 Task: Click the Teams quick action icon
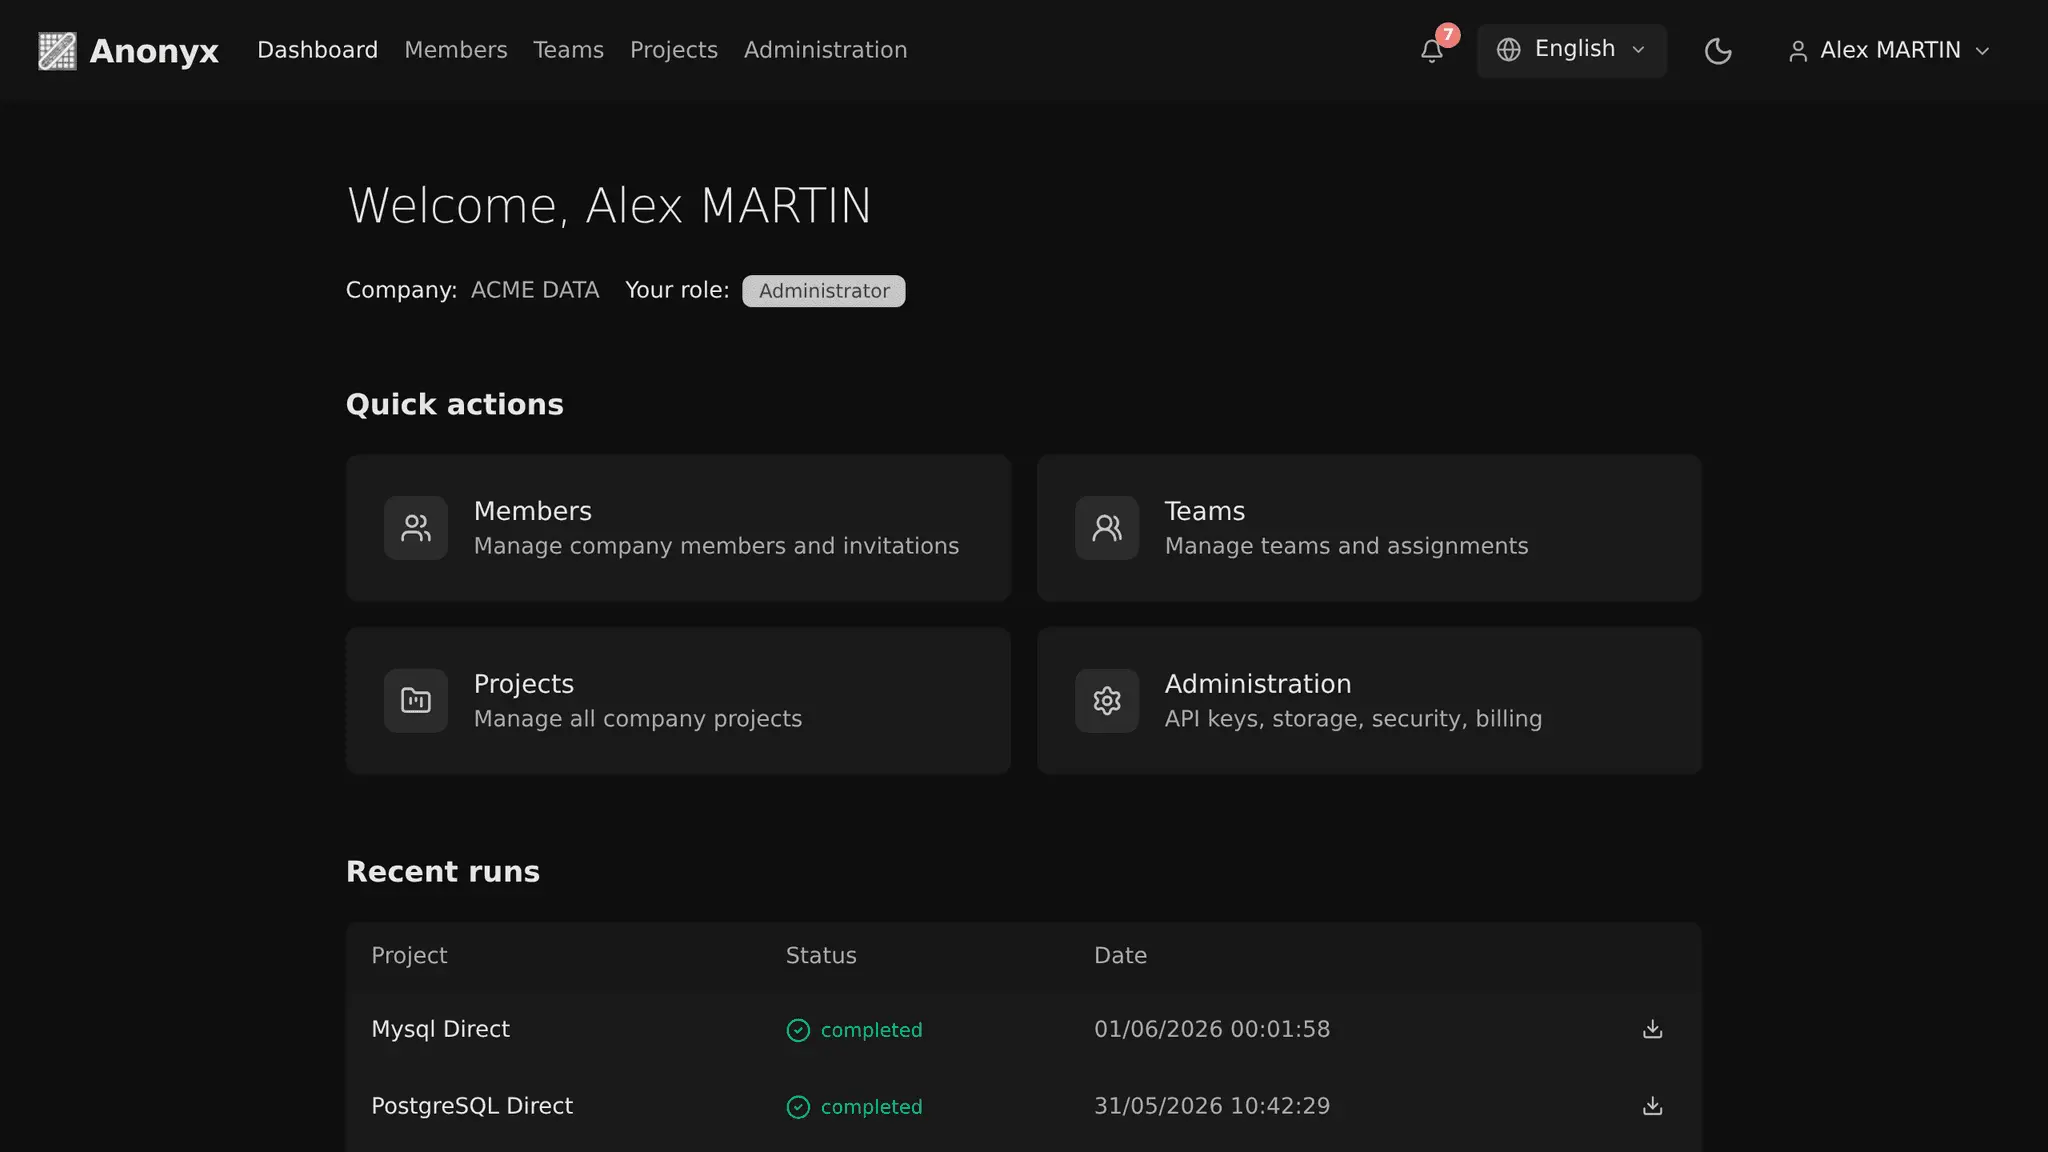[x=1107, y=528]
